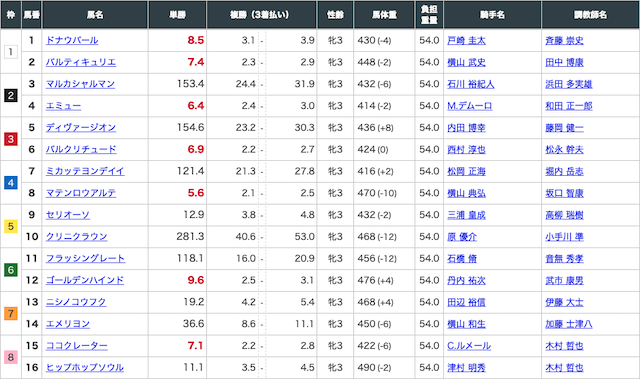The image size is (640, 379).
Task: Open horse link エミュー
Action: pos(63,106)
